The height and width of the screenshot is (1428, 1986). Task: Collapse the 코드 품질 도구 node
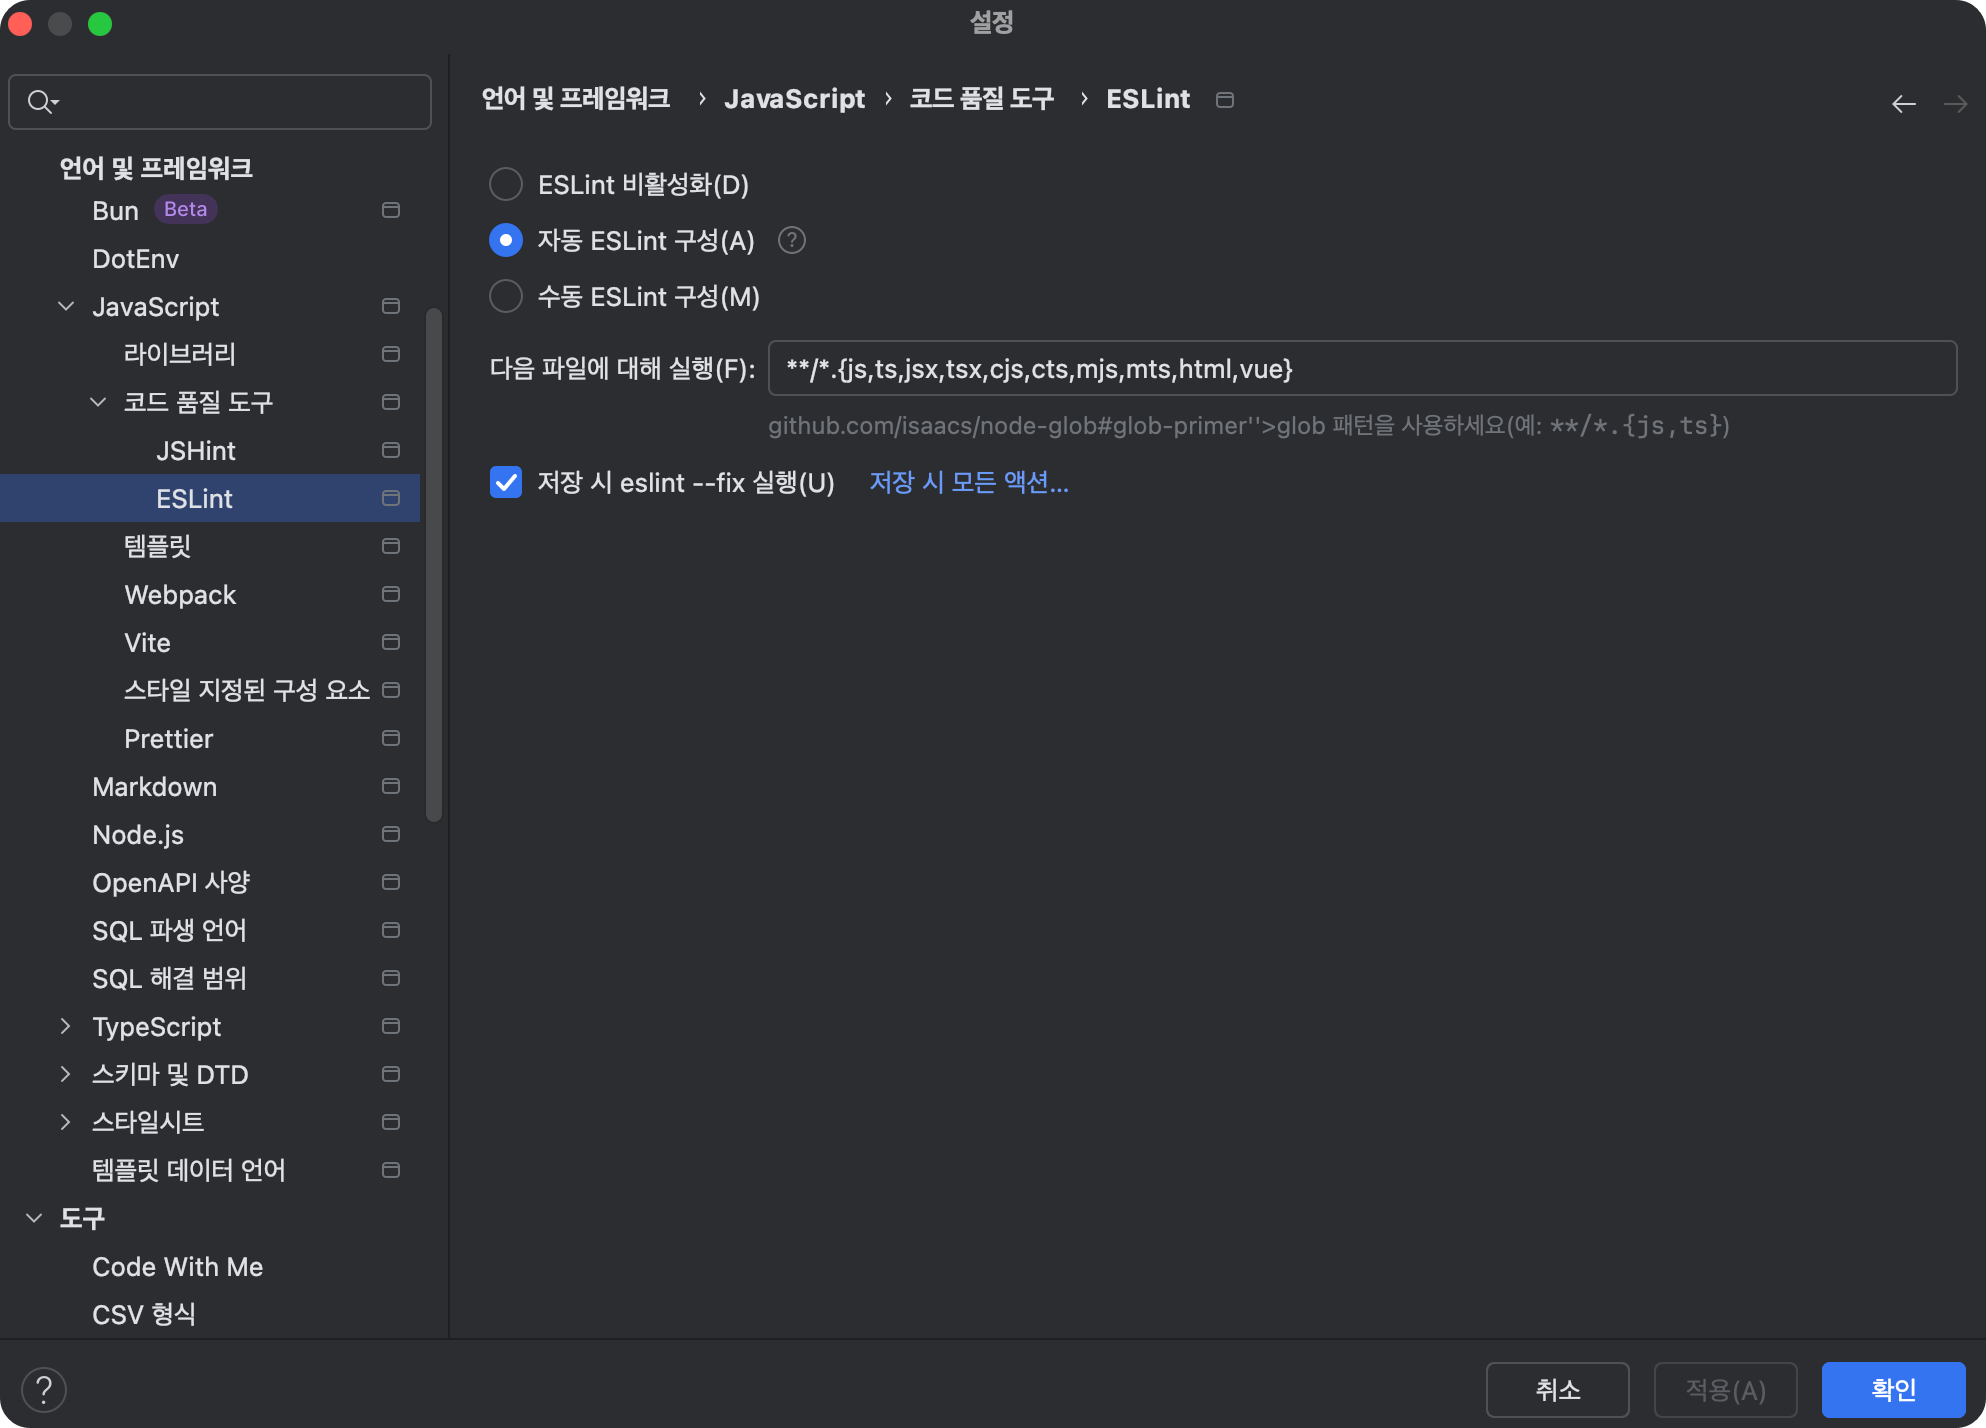click(98, 402)
